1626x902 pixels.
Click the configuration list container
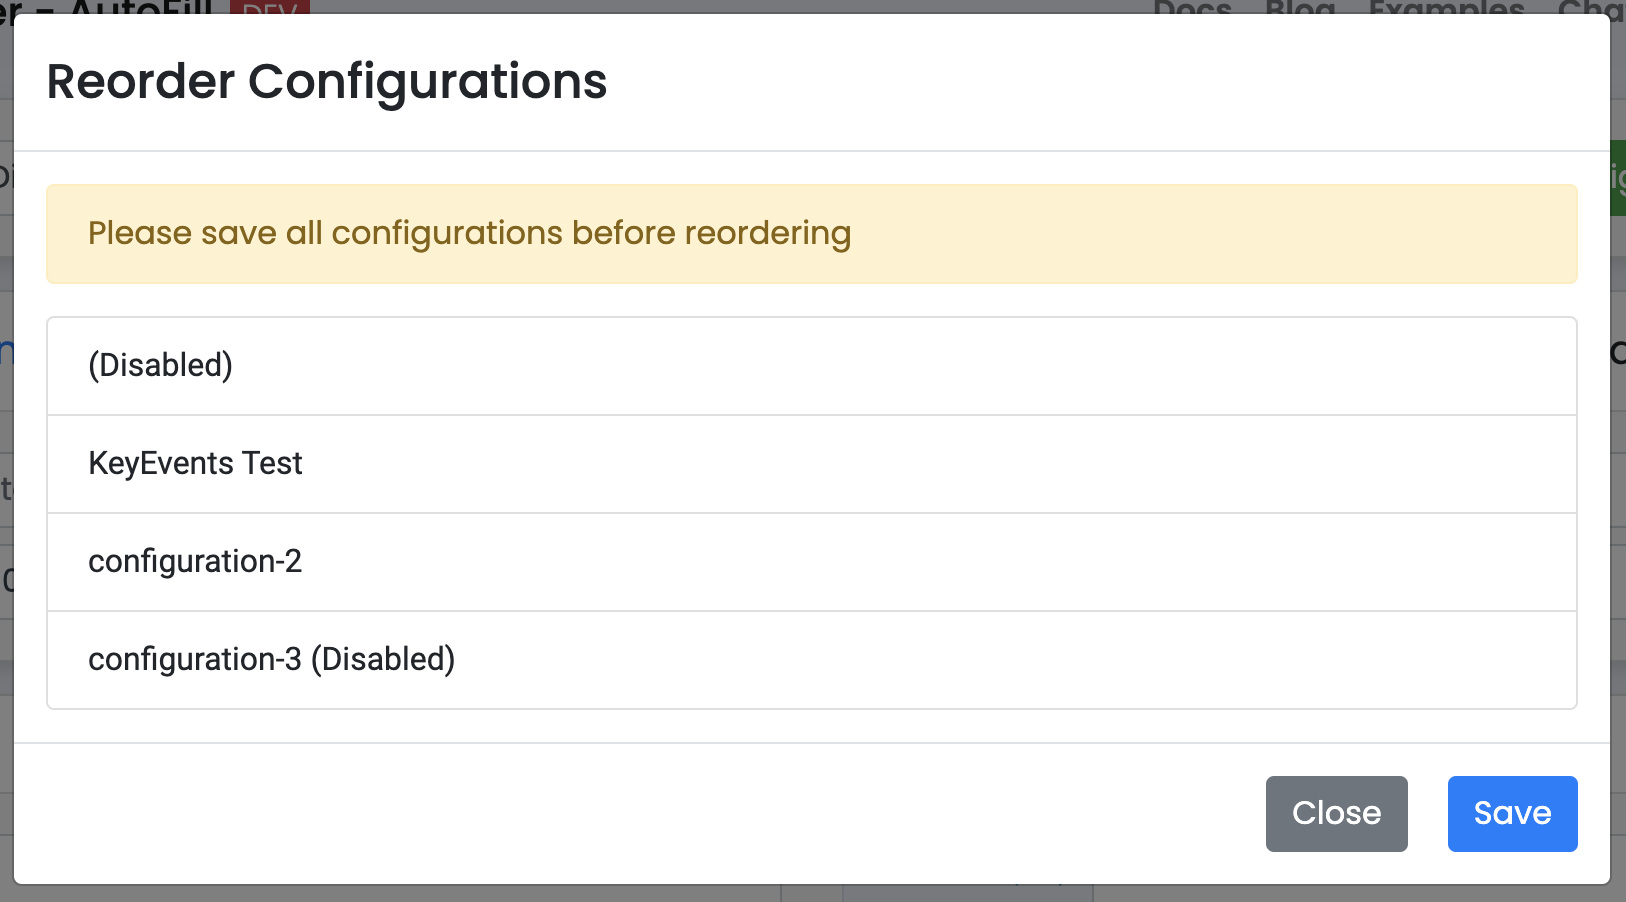[x=810, y=512]
